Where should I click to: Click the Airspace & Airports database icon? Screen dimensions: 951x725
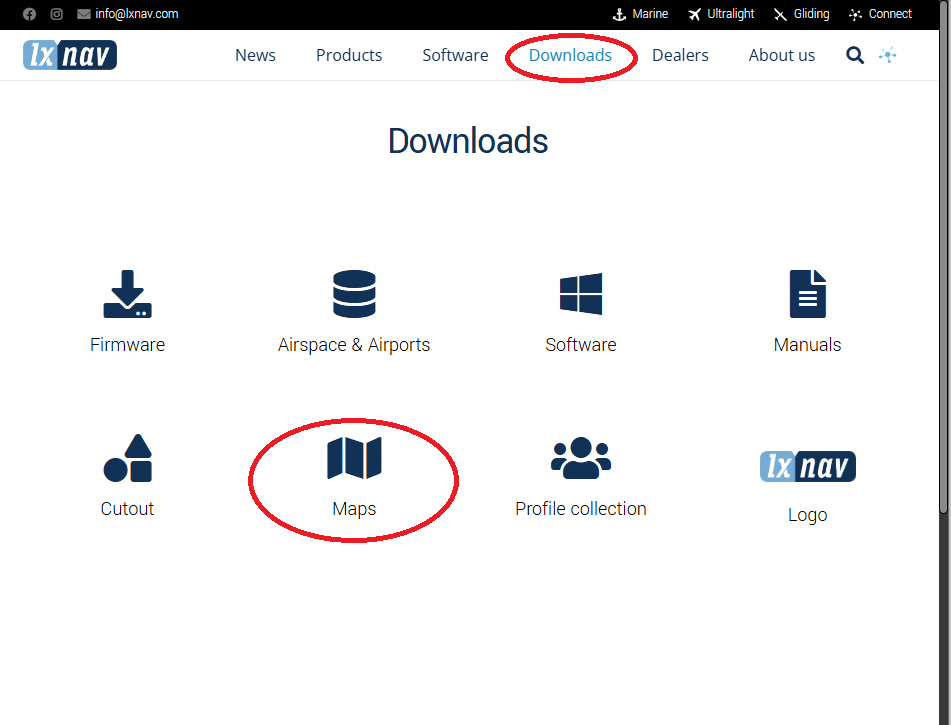click(354, 294)
